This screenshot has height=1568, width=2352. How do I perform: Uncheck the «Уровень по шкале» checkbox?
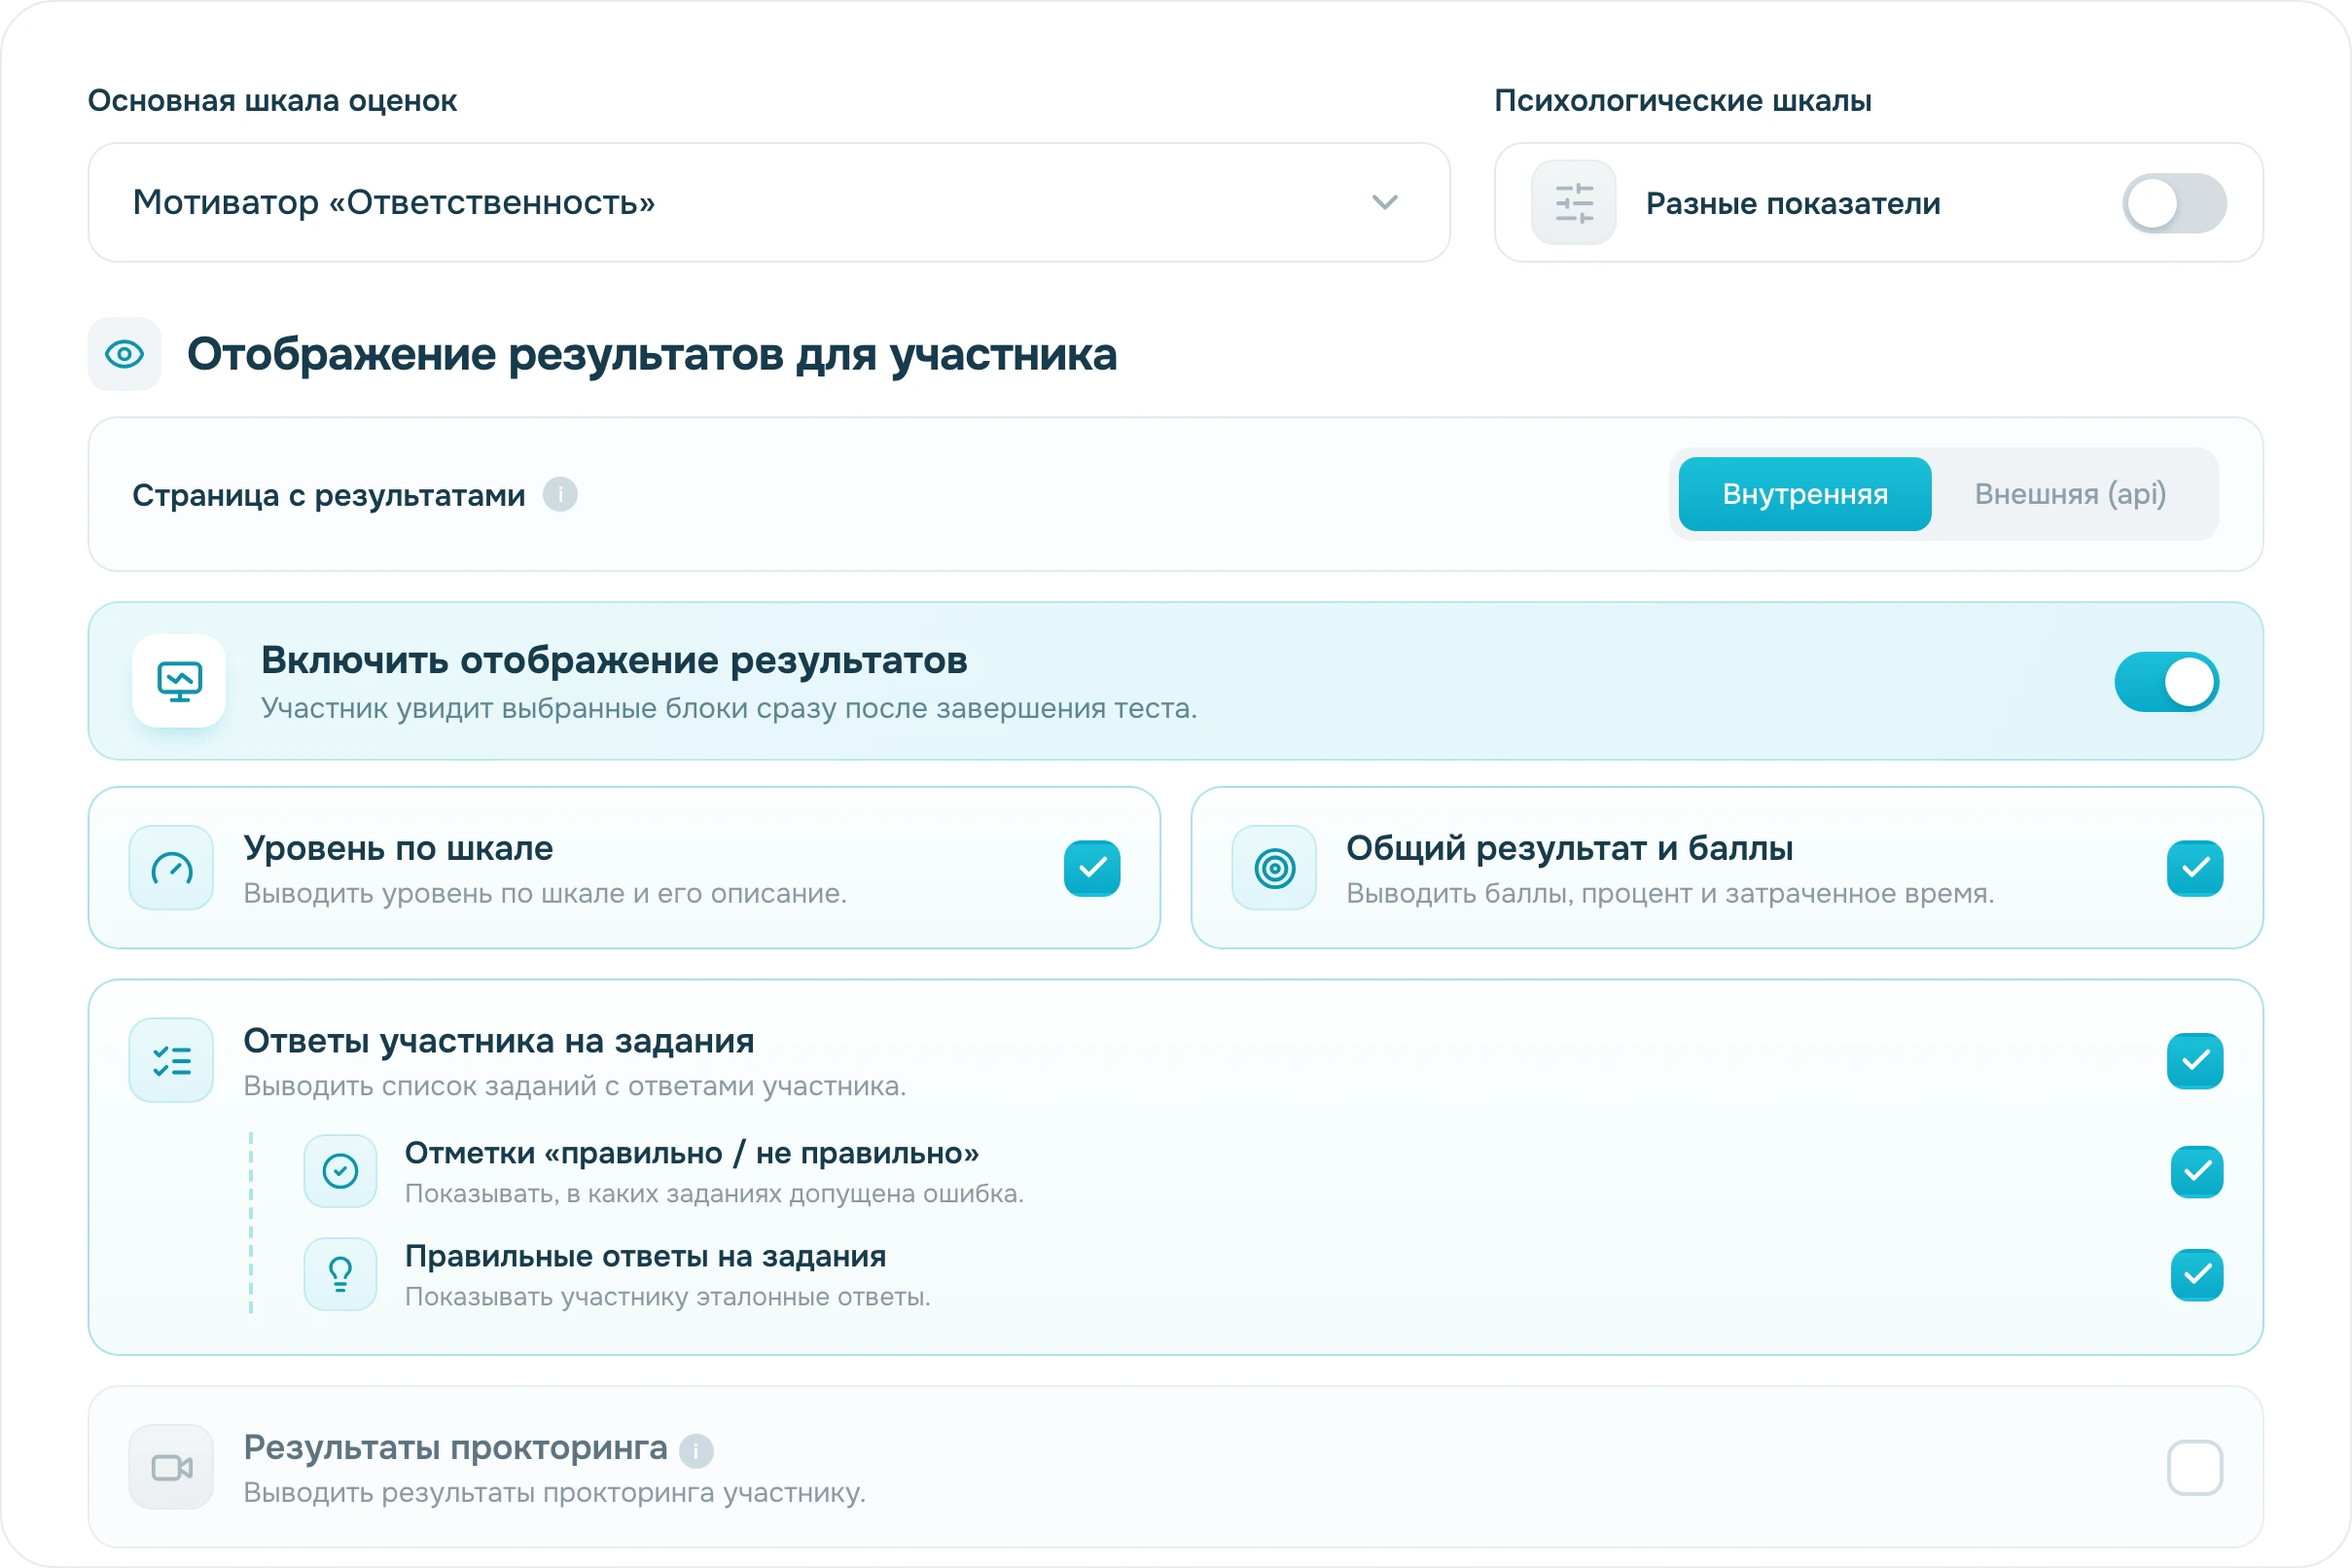(1092, 868)
